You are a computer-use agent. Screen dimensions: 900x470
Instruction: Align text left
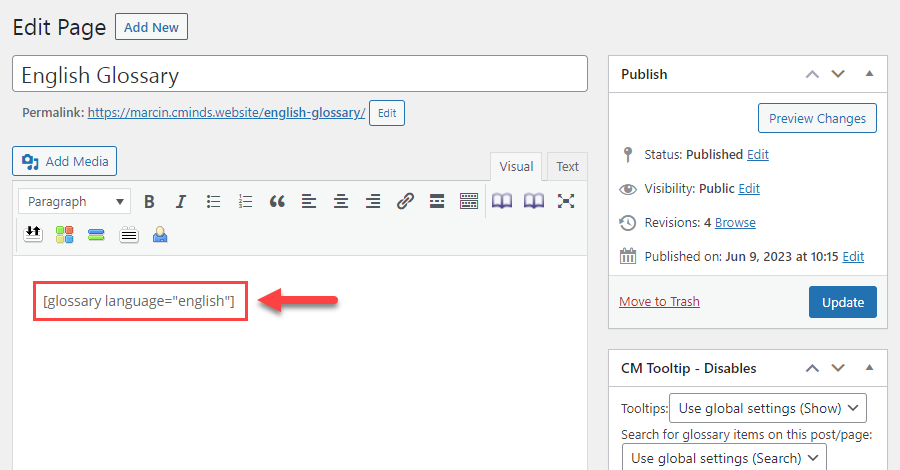(x=309, y=201)
